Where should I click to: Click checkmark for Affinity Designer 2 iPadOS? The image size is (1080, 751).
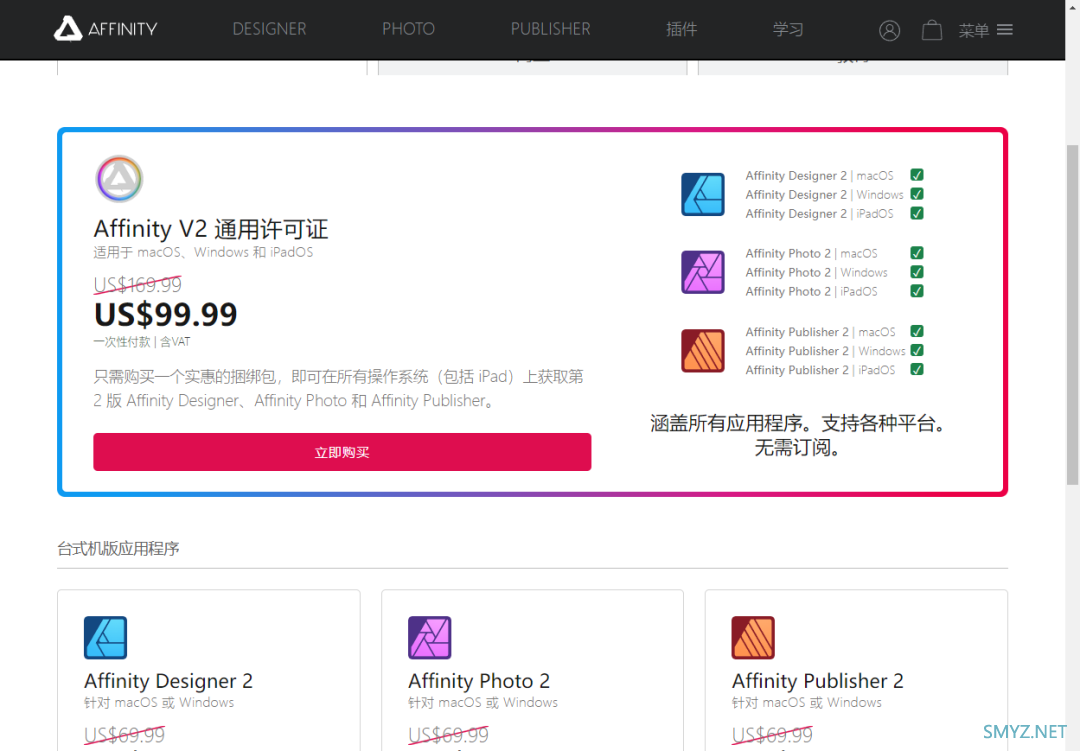pyautogui.click(x=917, y=214)
